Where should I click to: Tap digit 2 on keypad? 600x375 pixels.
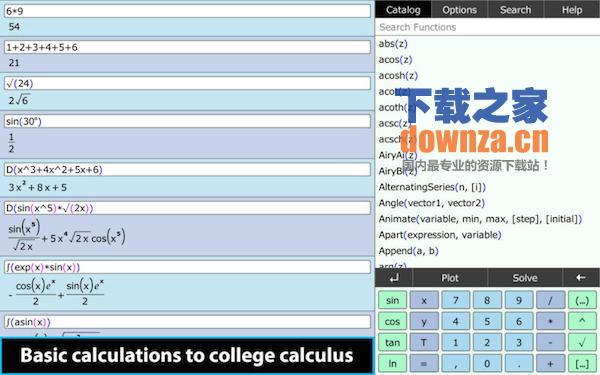point(487,342)
